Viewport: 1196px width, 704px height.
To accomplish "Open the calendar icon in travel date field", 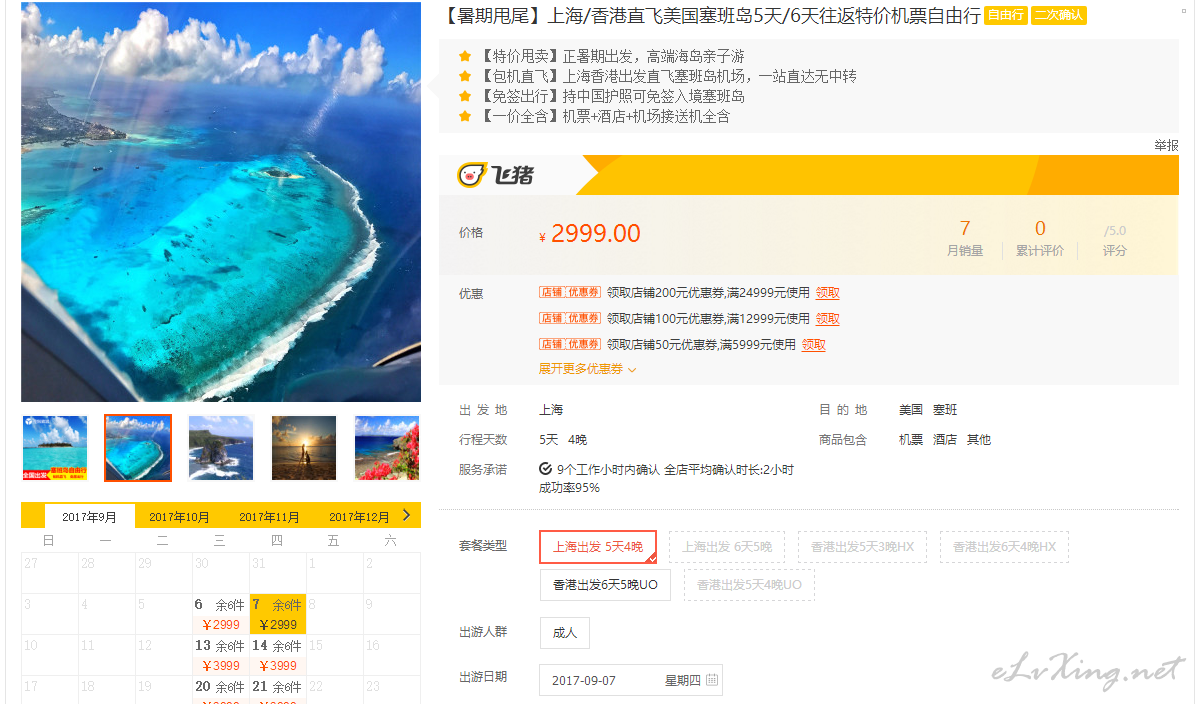I will (x=712, y=680).
